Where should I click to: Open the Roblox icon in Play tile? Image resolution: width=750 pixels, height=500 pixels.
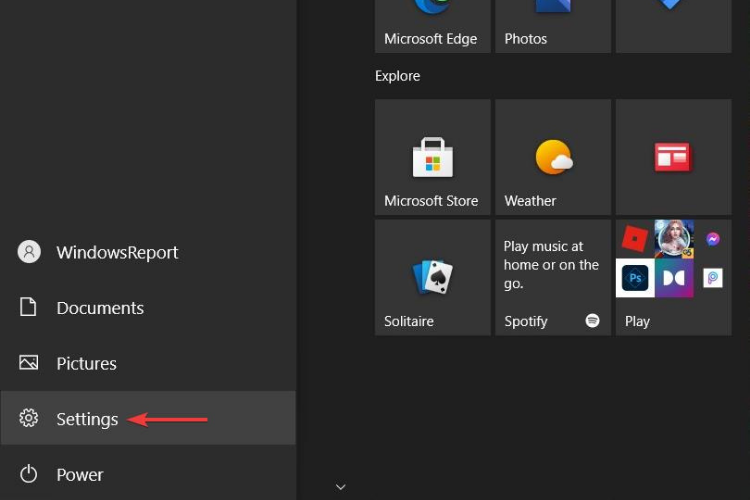pyautogui.click(x=635, y=238)
